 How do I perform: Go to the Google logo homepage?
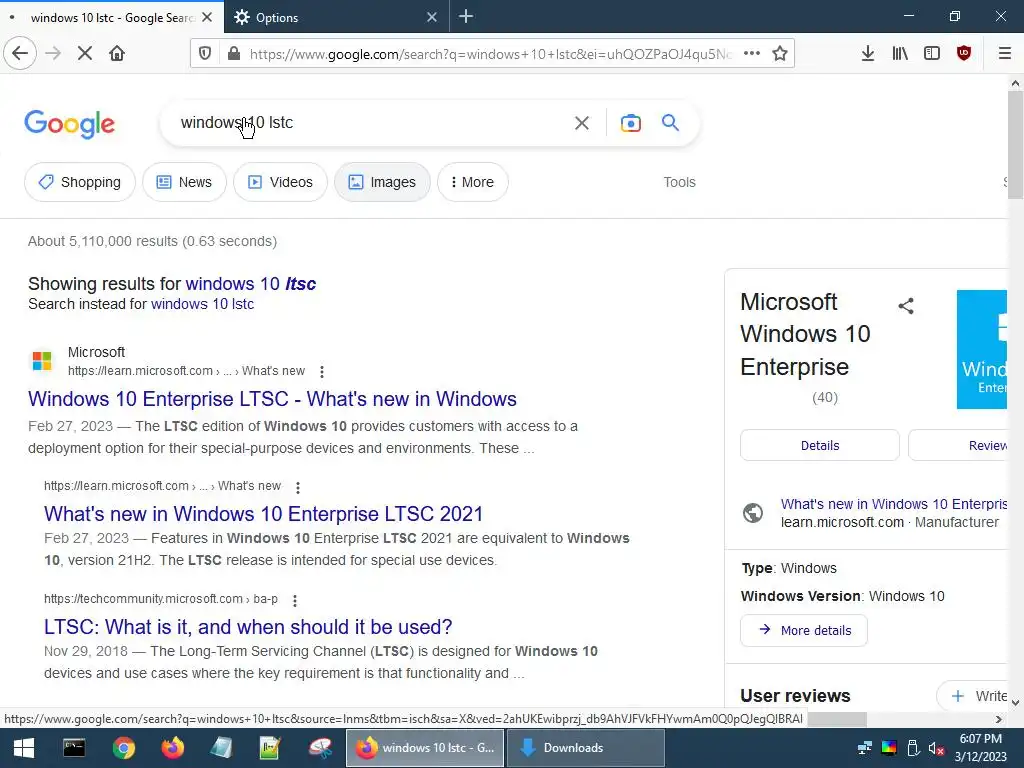click(69, 124)
